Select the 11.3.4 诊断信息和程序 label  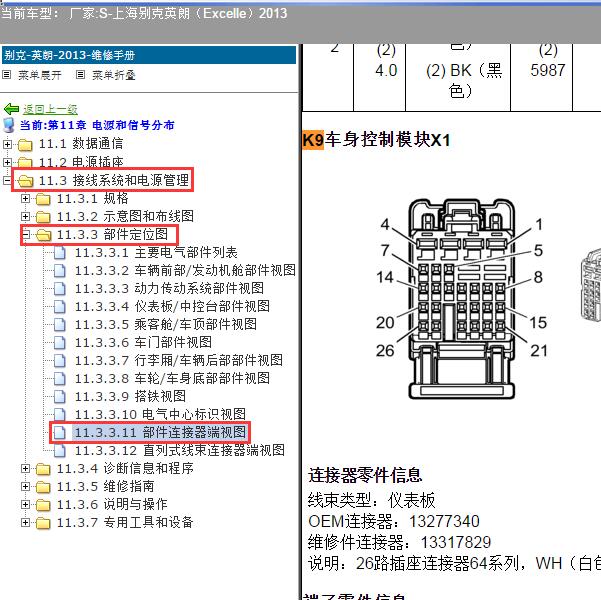coord(125,468)
